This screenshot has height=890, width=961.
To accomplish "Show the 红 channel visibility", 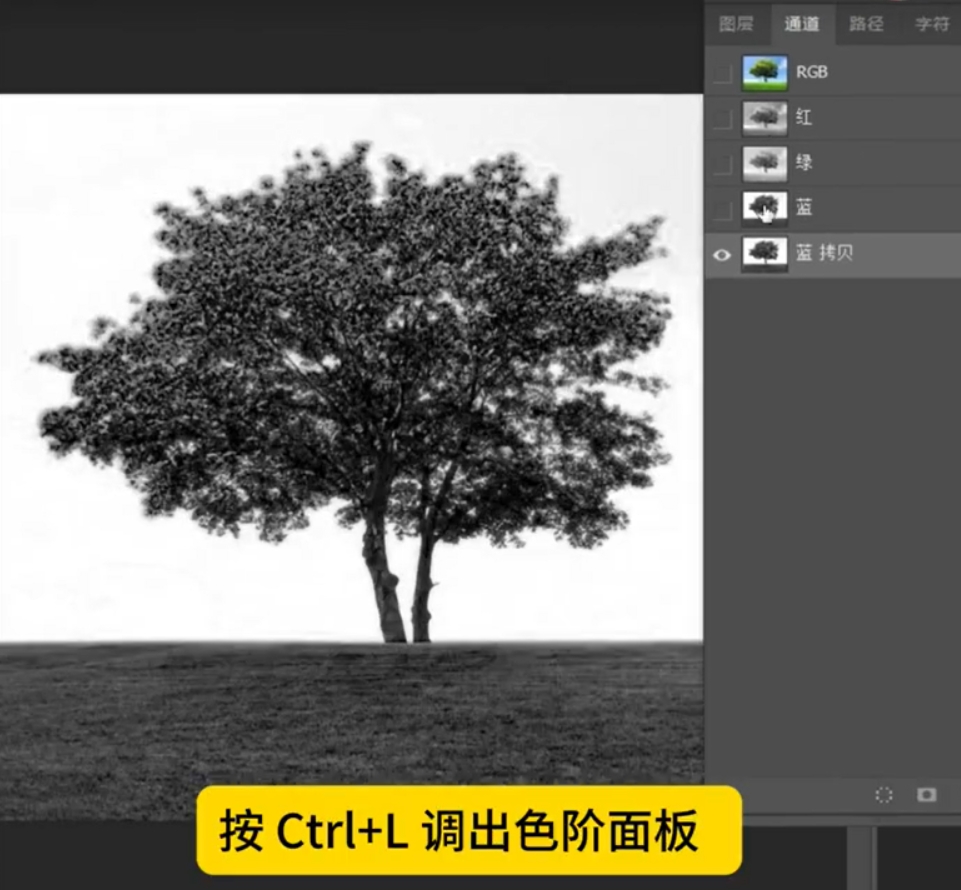I will pos(722,117).
